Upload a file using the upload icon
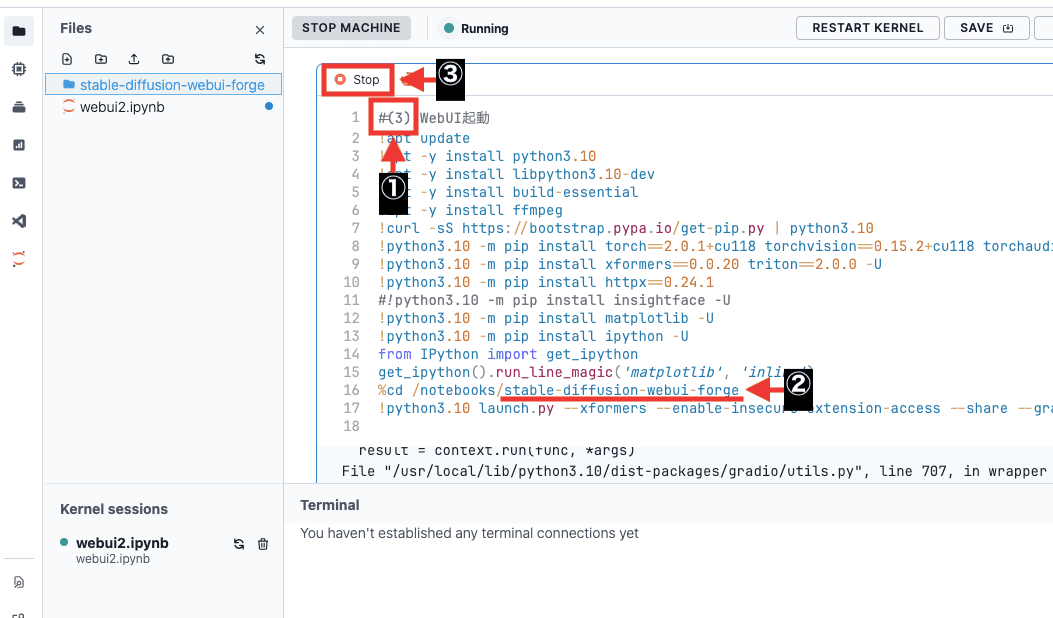 click(x=134, y=60)
